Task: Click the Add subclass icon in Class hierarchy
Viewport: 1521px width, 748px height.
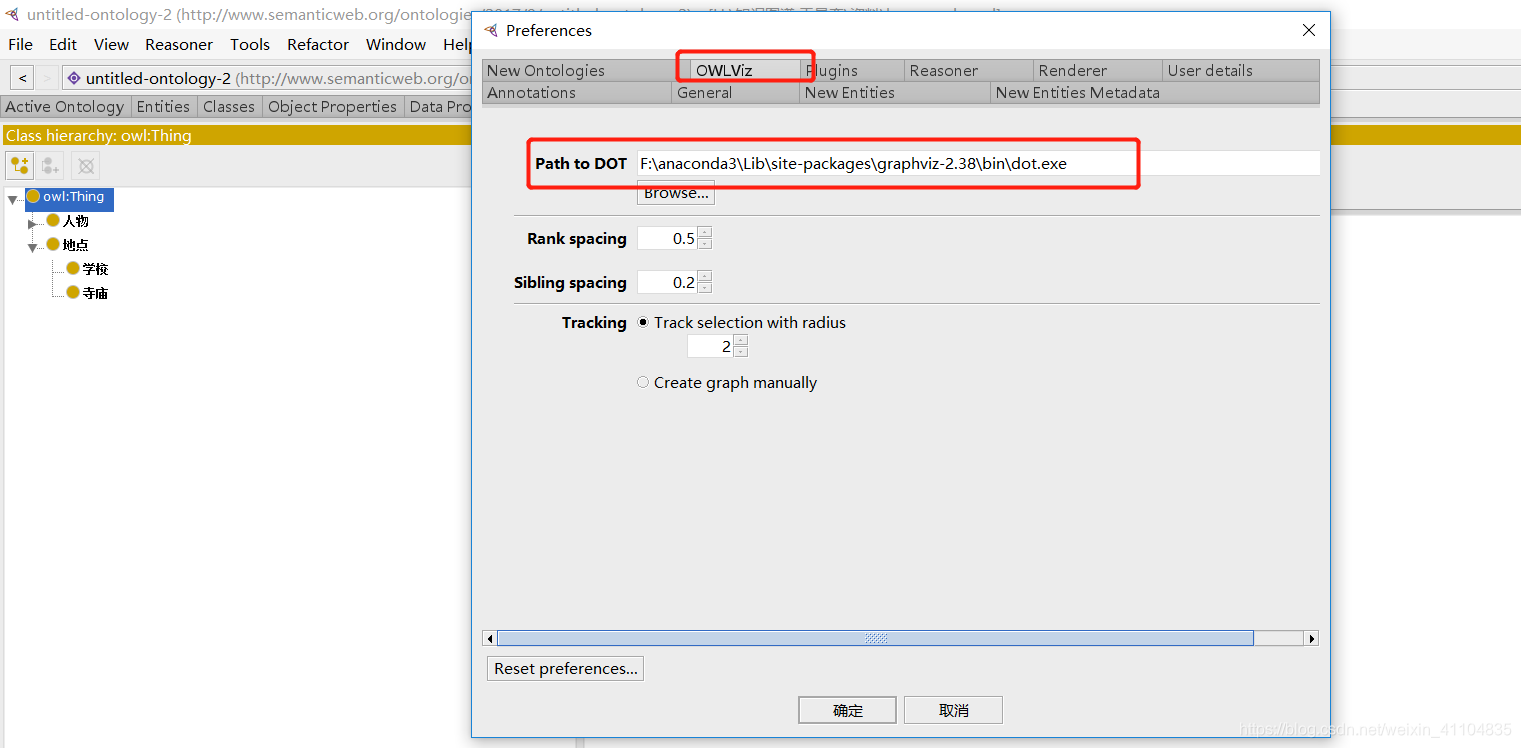Action: pyautogui.click(x=20, y=165)
